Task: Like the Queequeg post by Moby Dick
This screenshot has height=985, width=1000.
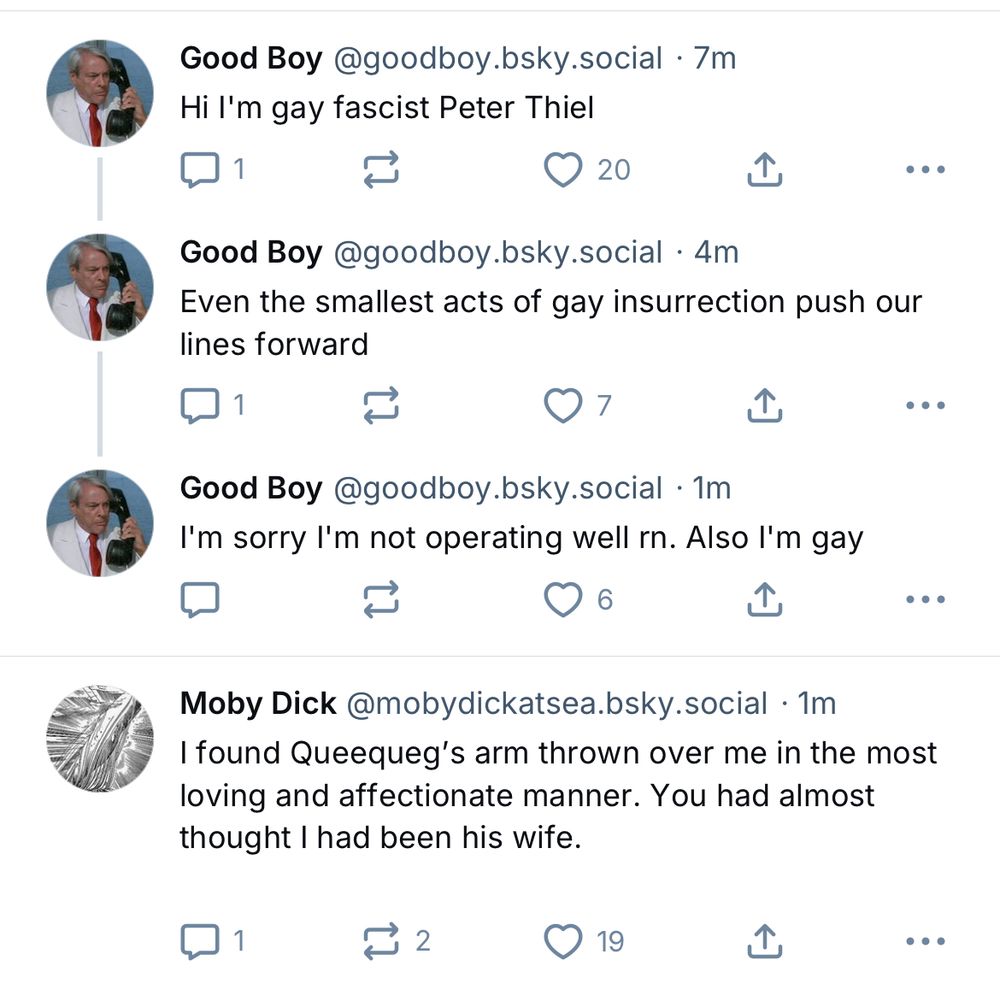Action: pos(564,938)
